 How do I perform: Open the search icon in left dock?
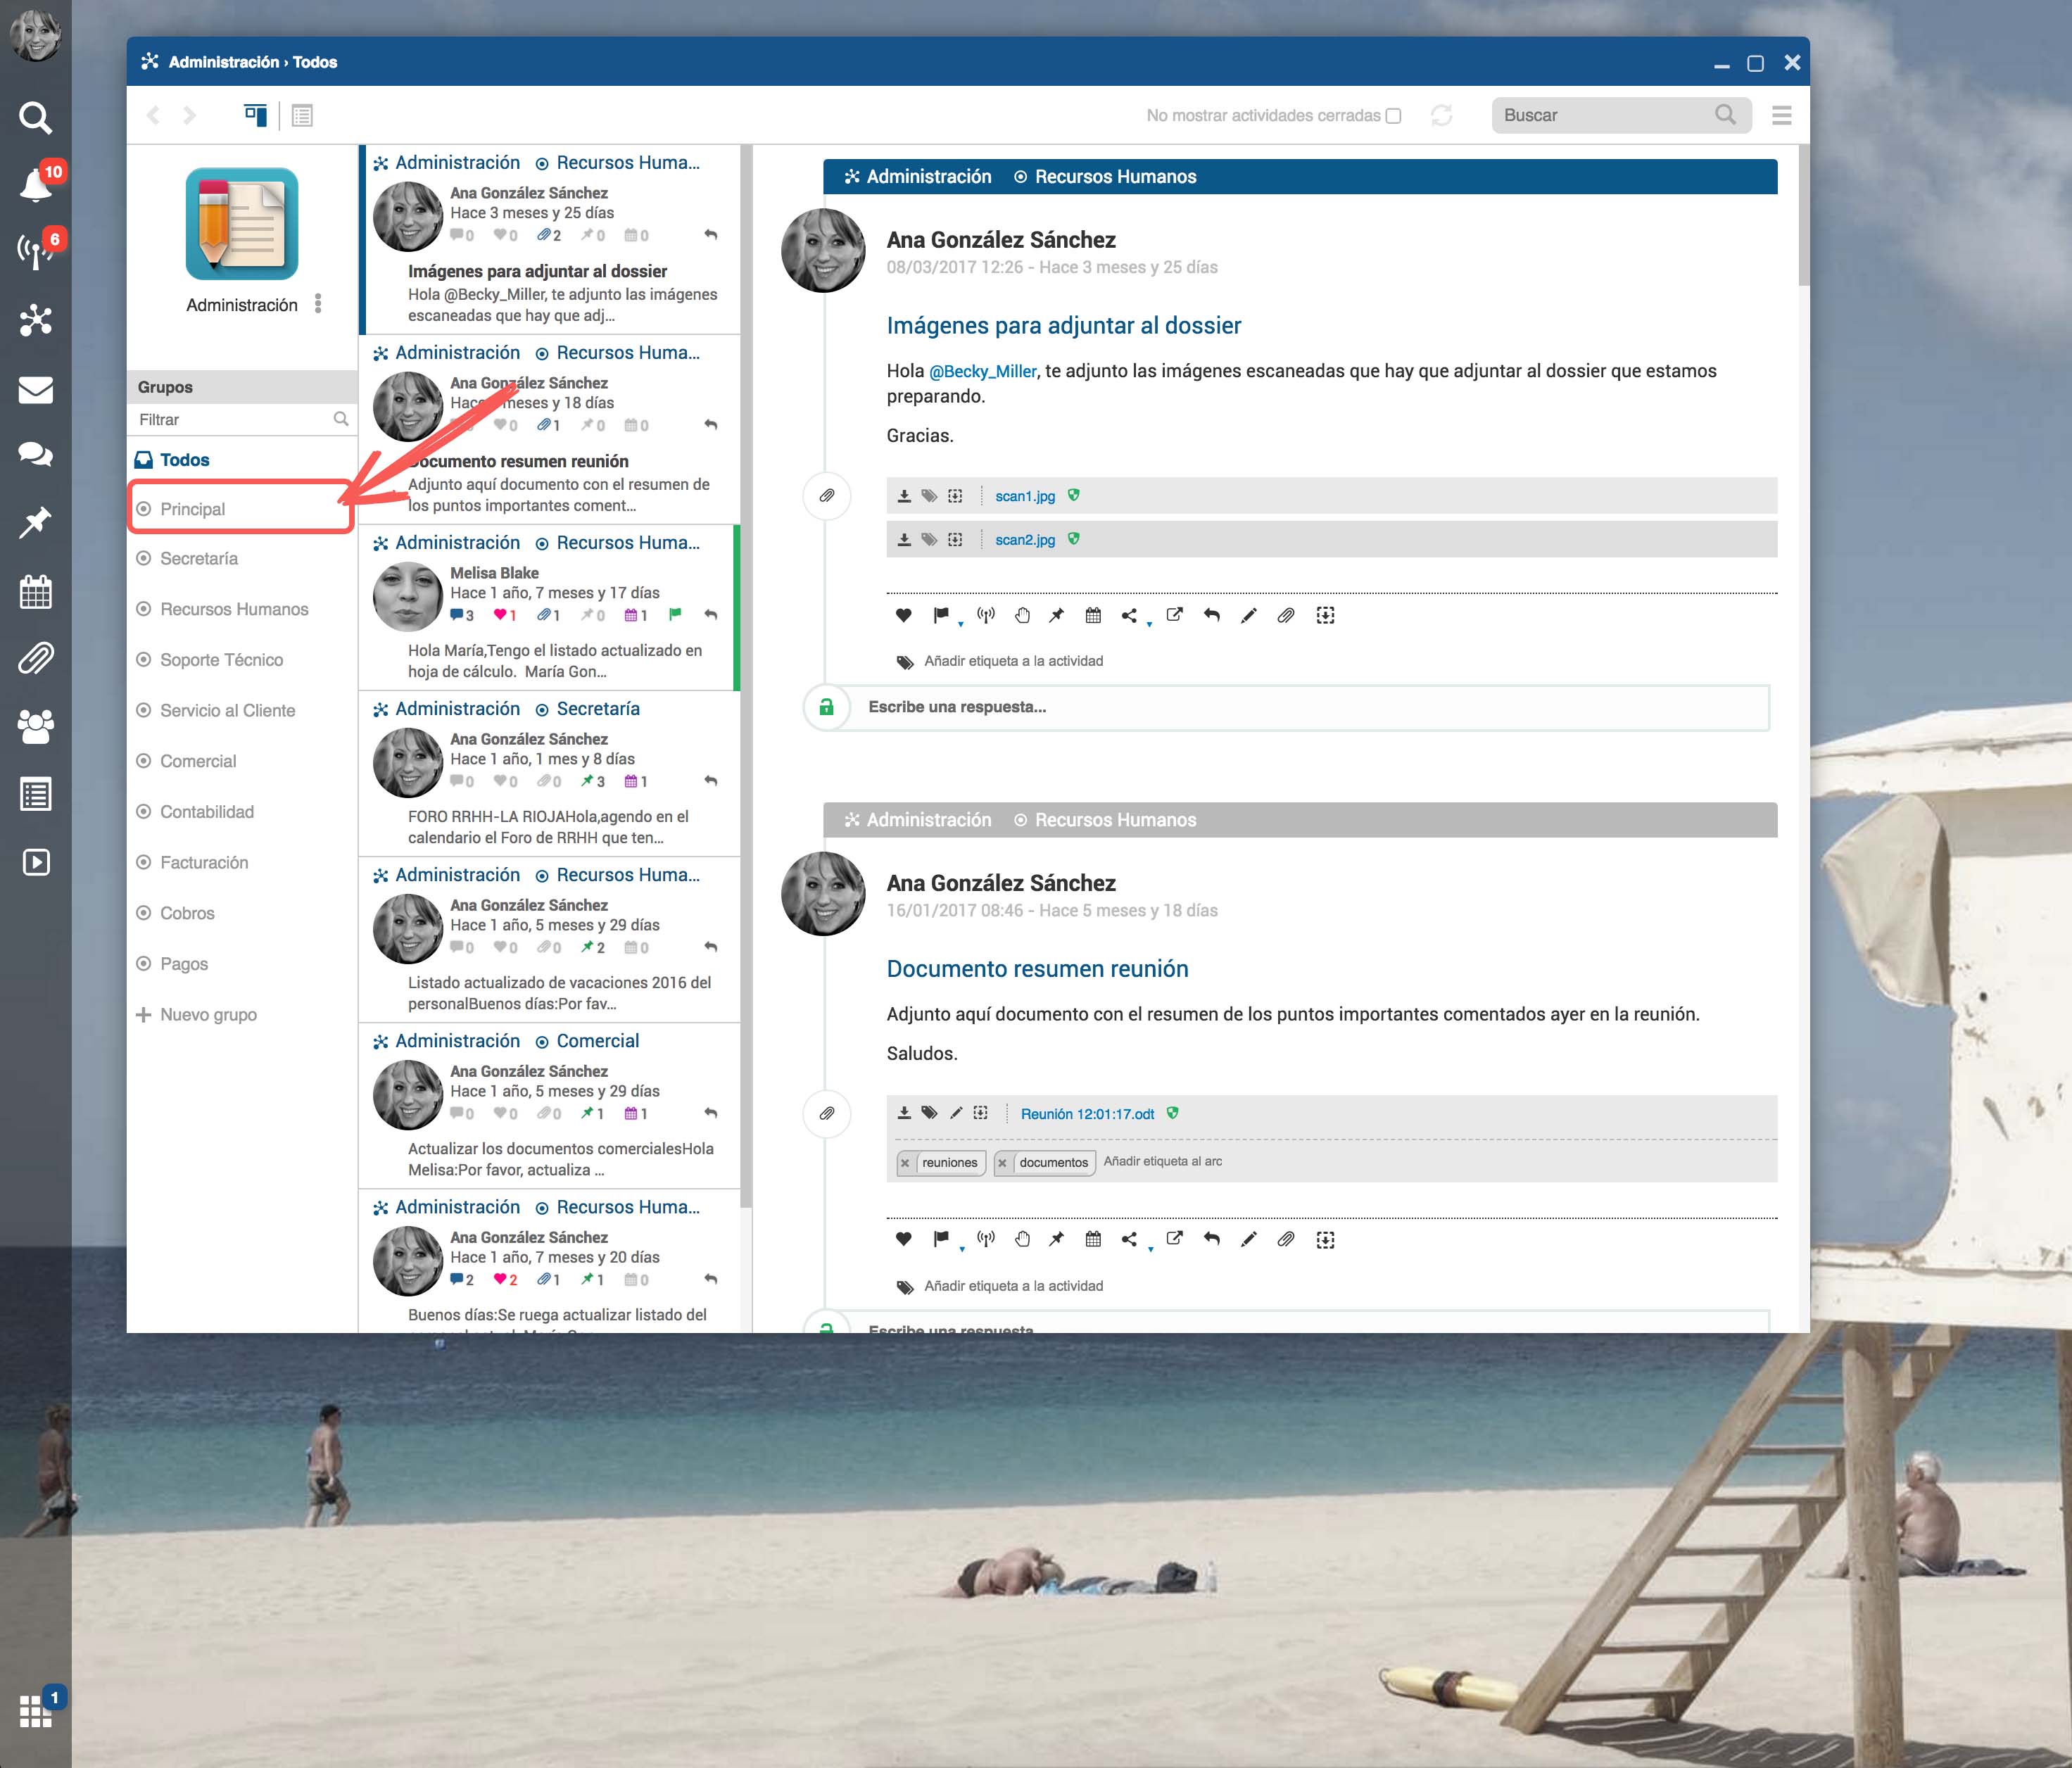click(x=35, y=118)
